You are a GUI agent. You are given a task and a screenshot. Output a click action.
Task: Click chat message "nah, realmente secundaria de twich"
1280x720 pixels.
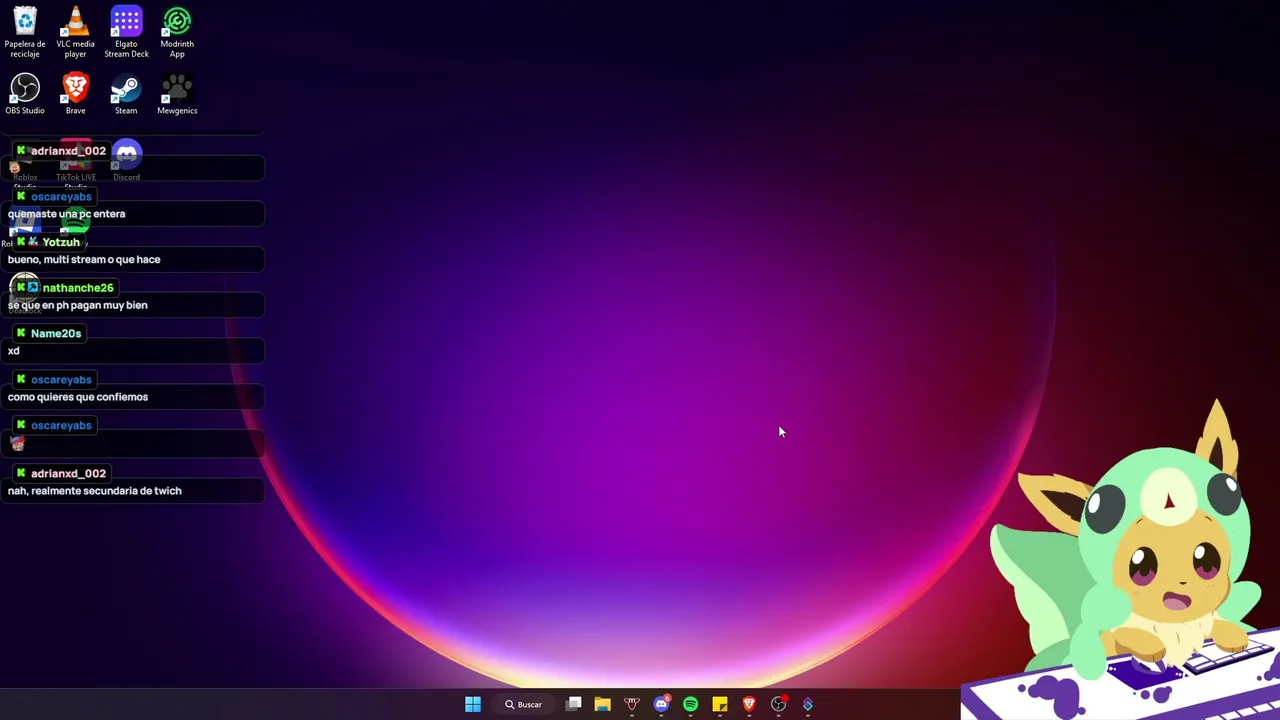(95, 491)
